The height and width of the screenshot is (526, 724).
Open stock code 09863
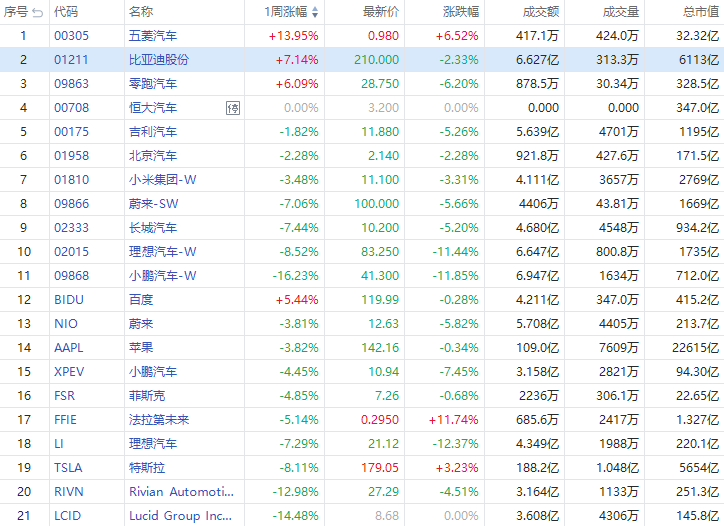(70, 84)
